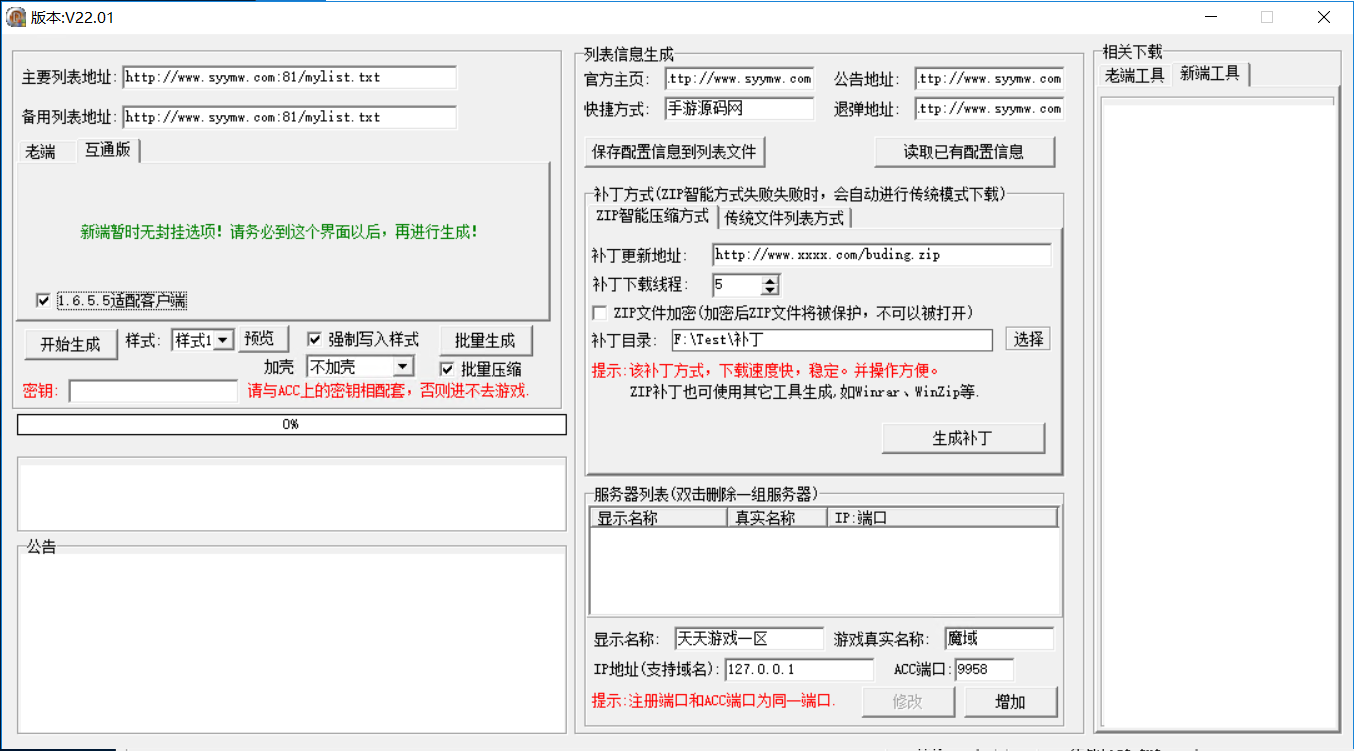Click the 密钥 input field
The height and width of the screenshot is (751, 1354).
click(153, 391)
